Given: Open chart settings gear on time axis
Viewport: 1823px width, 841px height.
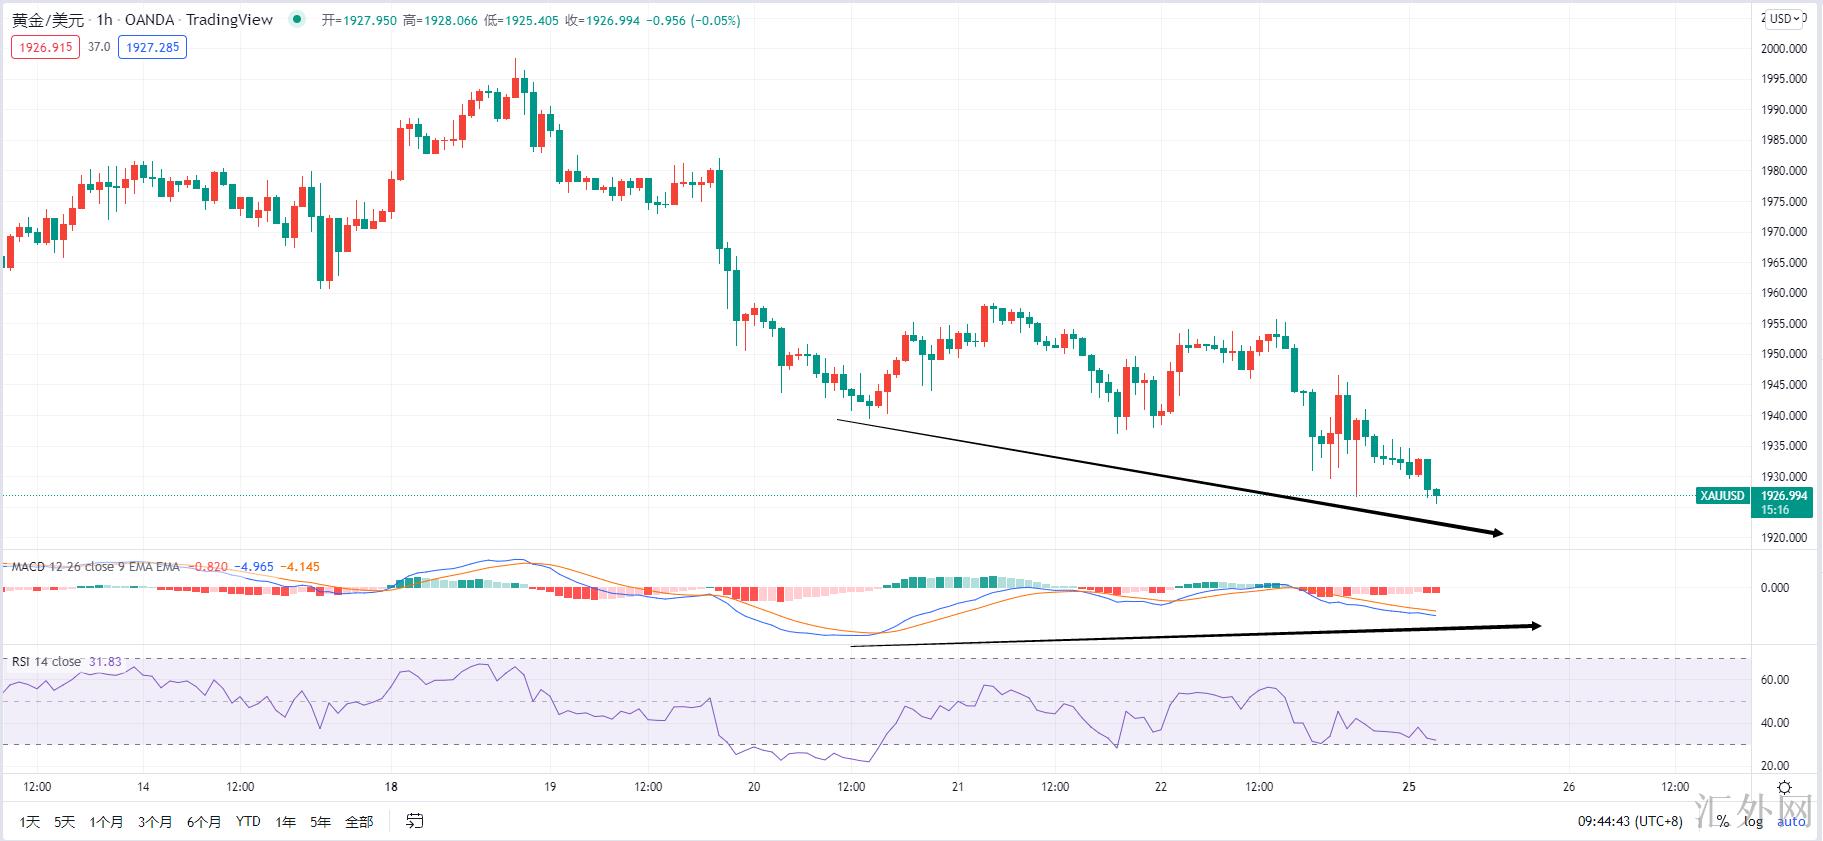Looking at the screenshot, I should pos(1784,788).
